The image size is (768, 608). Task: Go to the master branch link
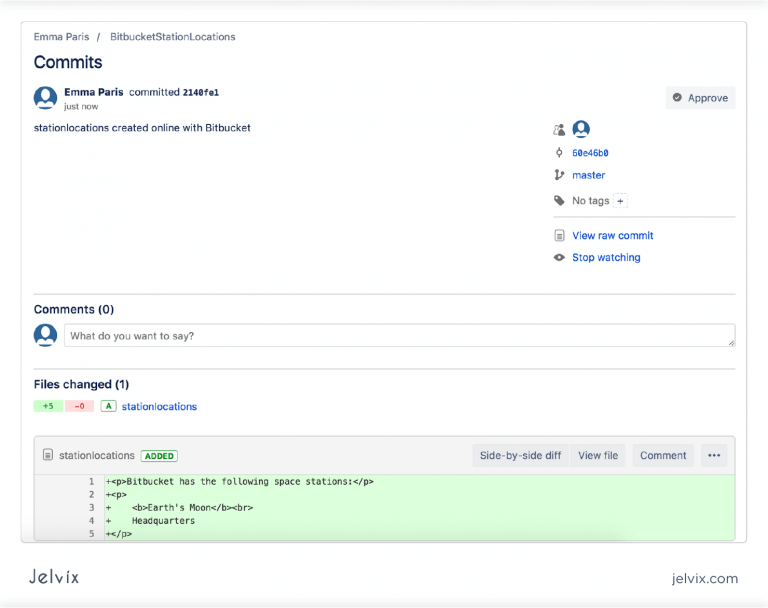pos(588,175)
